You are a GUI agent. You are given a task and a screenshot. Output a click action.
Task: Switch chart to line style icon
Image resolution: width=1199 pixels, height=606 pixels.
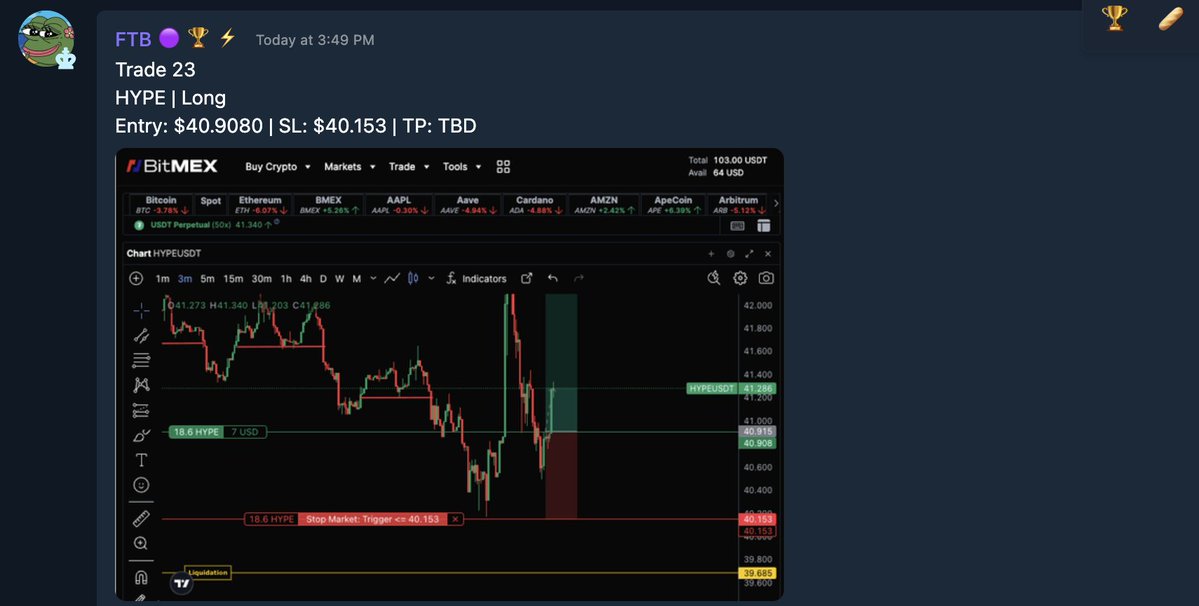tap(392, 279)
